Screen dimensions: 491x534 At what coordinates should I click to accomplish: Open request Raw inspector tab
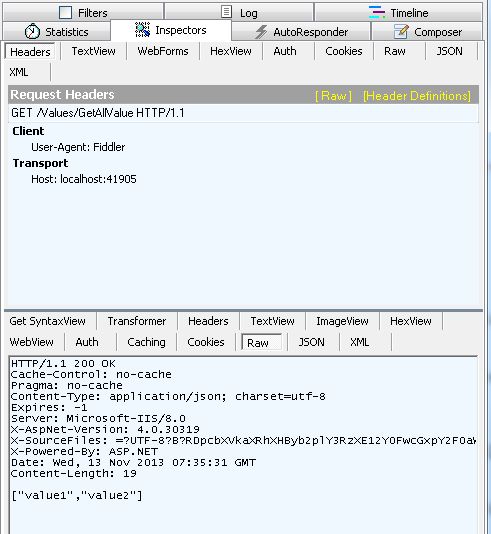395,51
